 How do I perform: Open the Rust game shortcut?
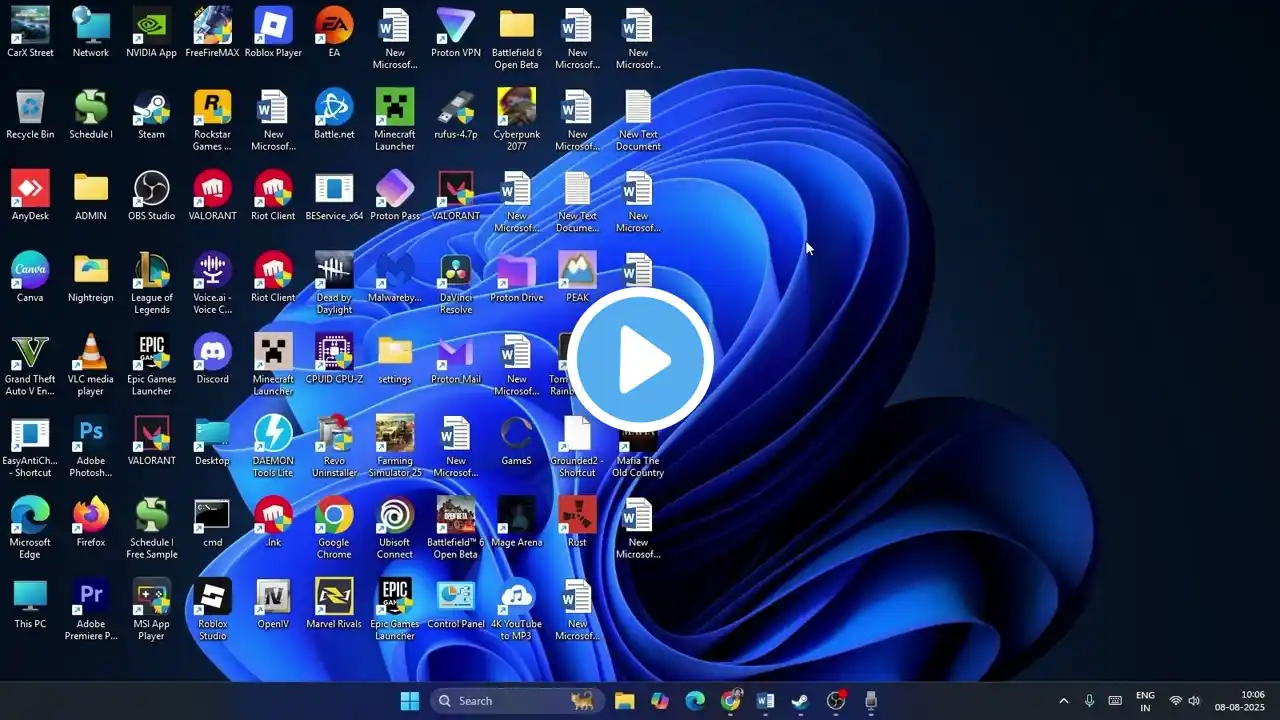pyautogui.click(x=577, y=522)
